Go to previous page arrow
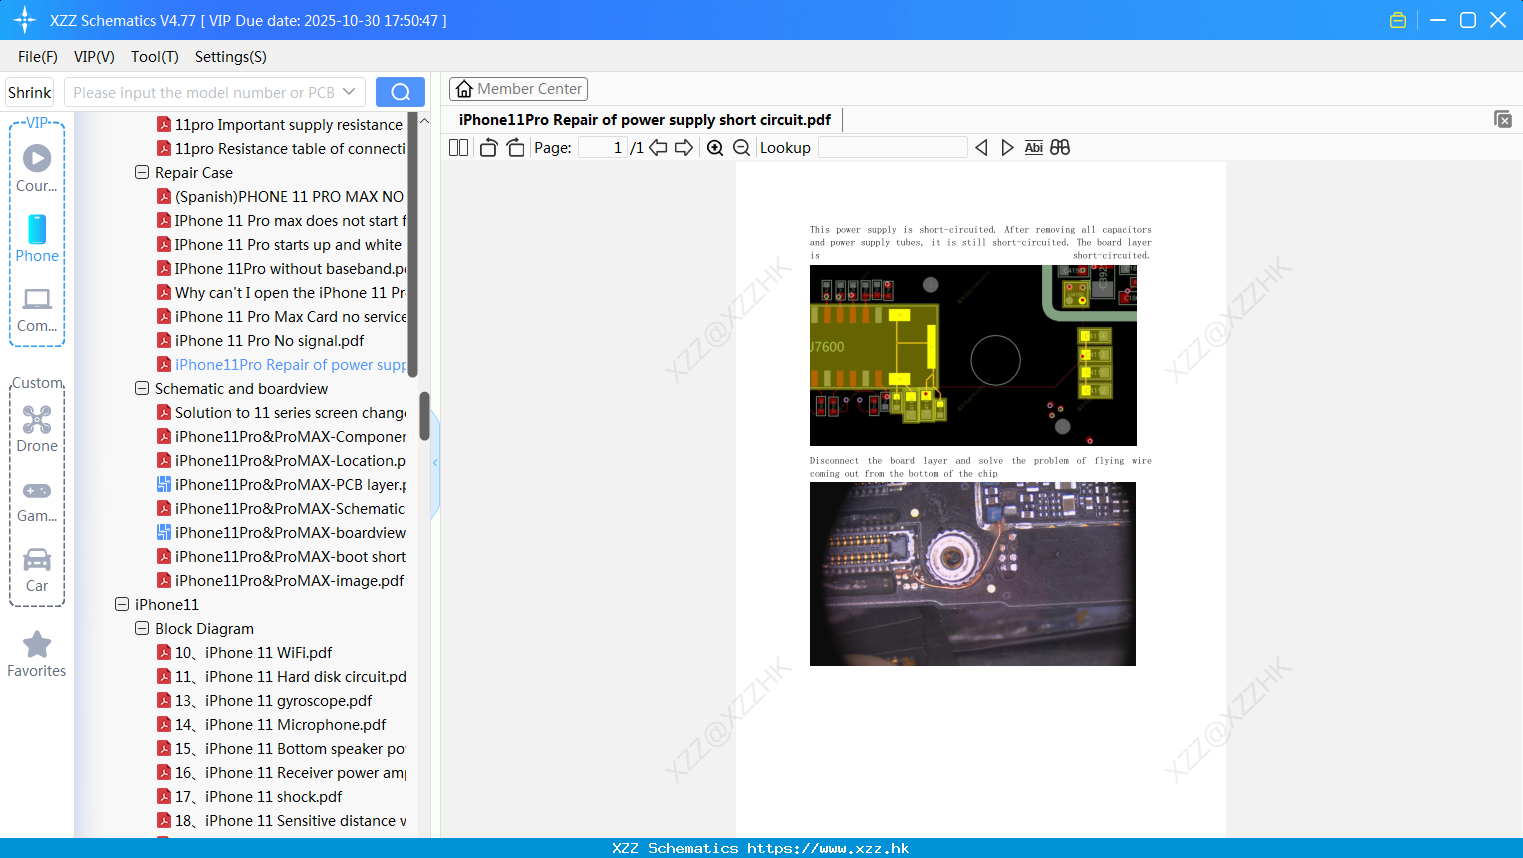The height and width of the screenshot is (858, 1523). (658, 147)
